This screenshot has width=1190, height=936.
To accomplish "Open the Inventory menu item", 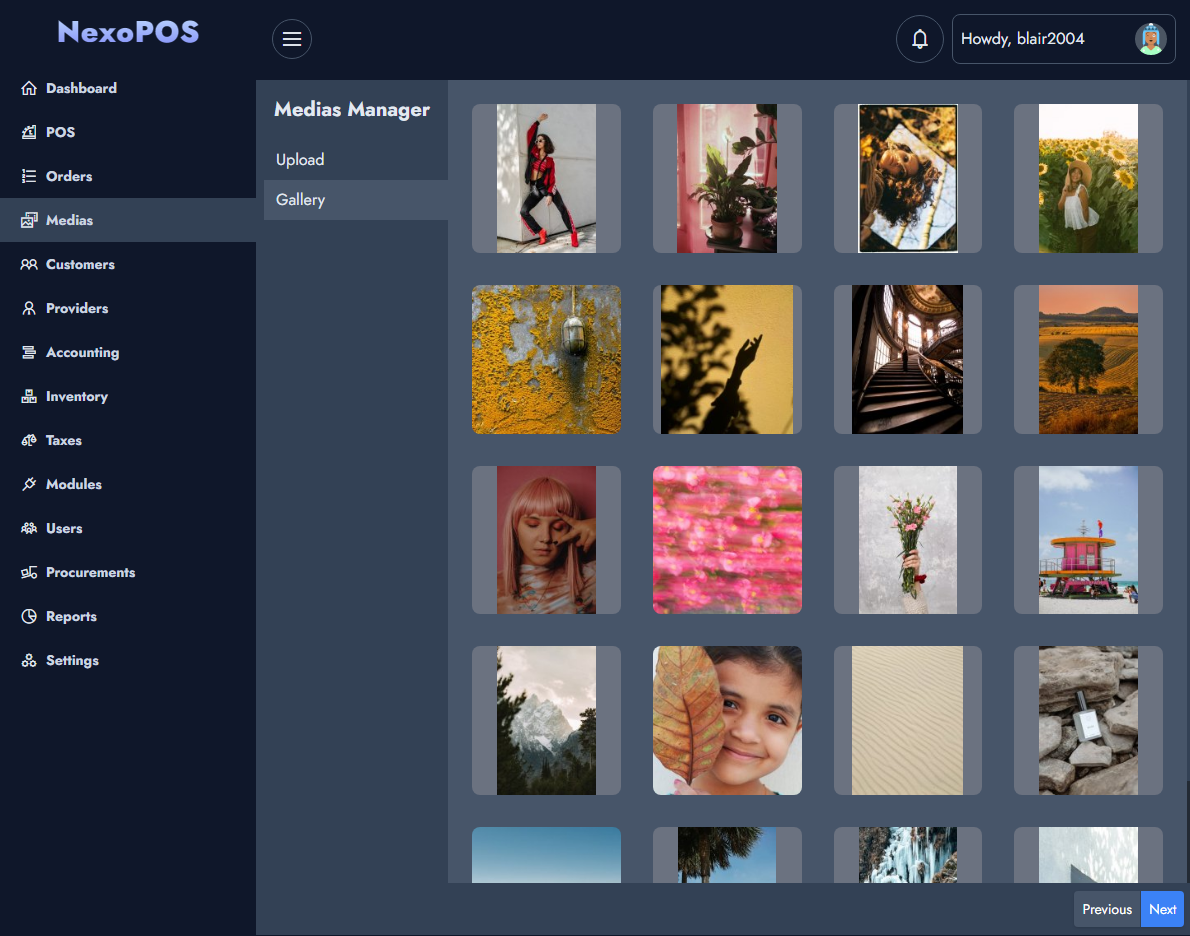I will [x=128, y=396].
